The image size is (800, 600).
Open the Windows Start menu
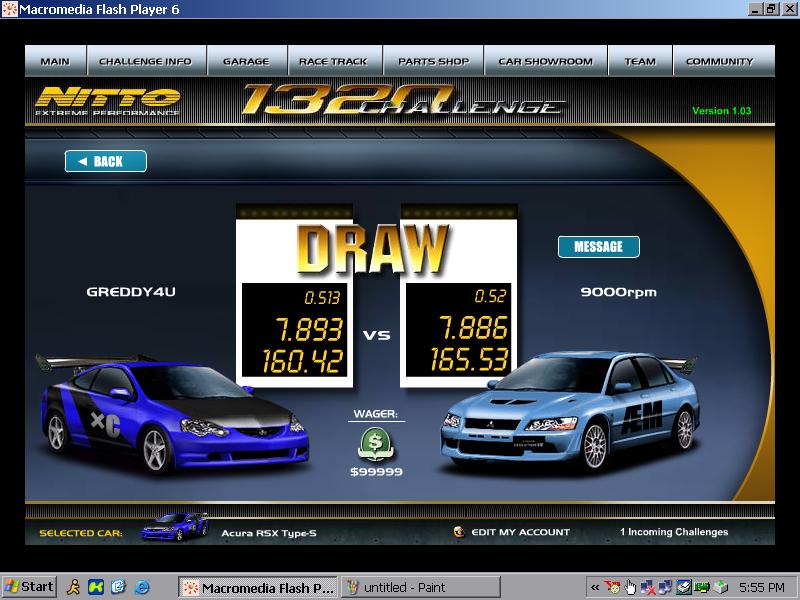pos(29,587)
